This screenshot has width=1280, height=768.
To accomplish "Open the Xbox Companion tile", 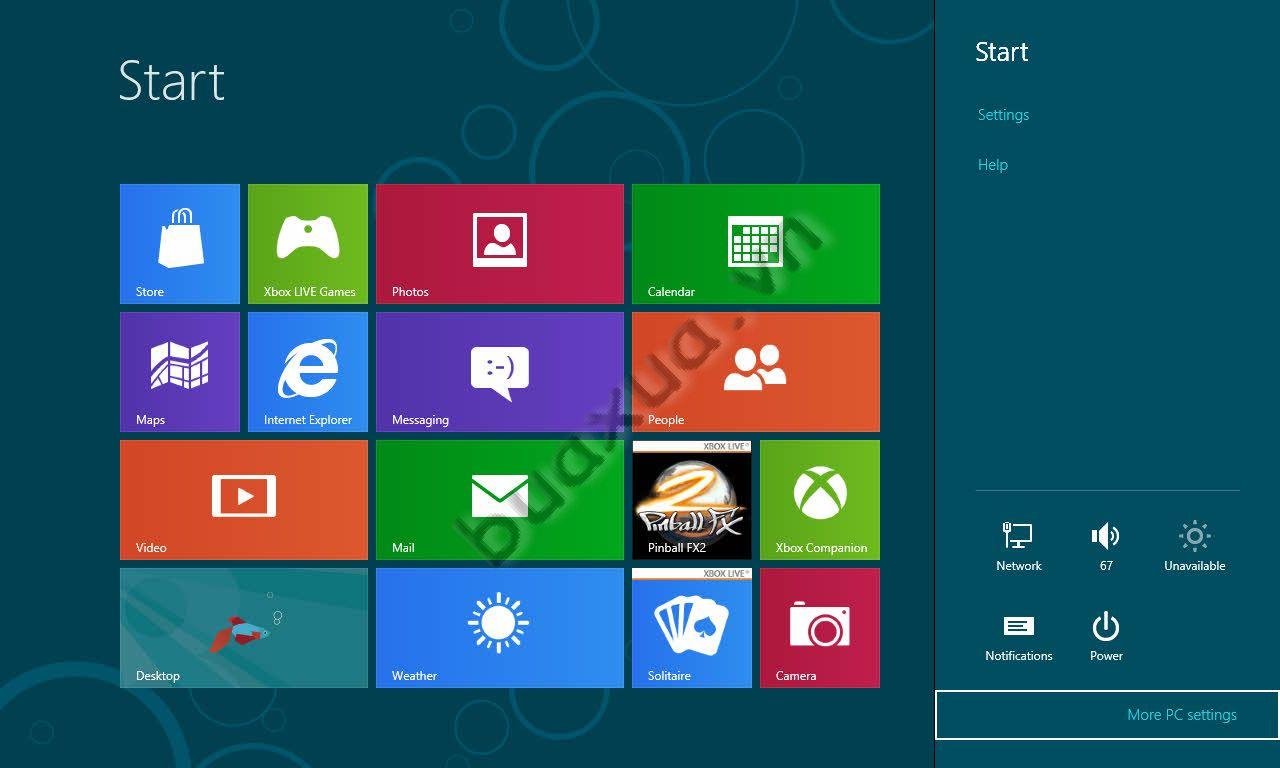I will [x=820, y=500].
